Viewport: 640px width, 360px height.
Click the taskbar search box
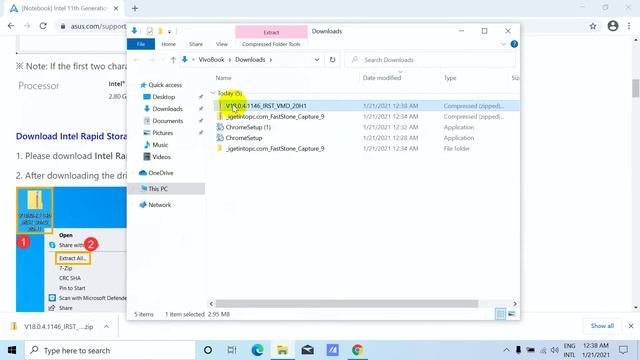110,350
